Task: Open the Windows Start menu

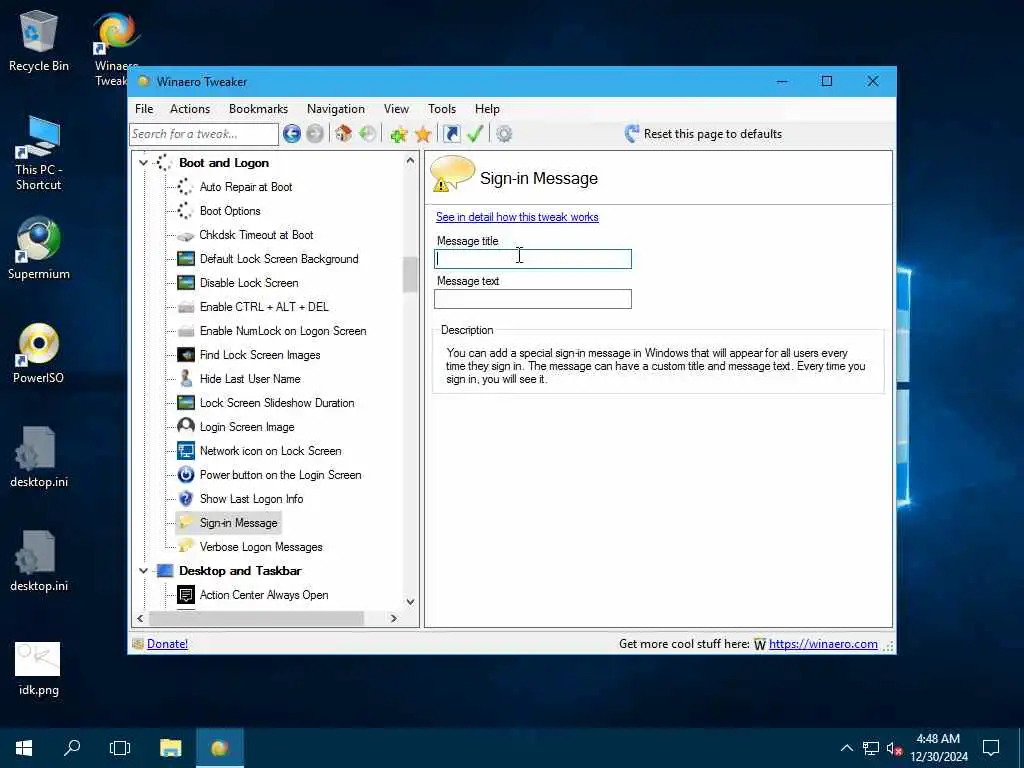Action: pos(24,748)
